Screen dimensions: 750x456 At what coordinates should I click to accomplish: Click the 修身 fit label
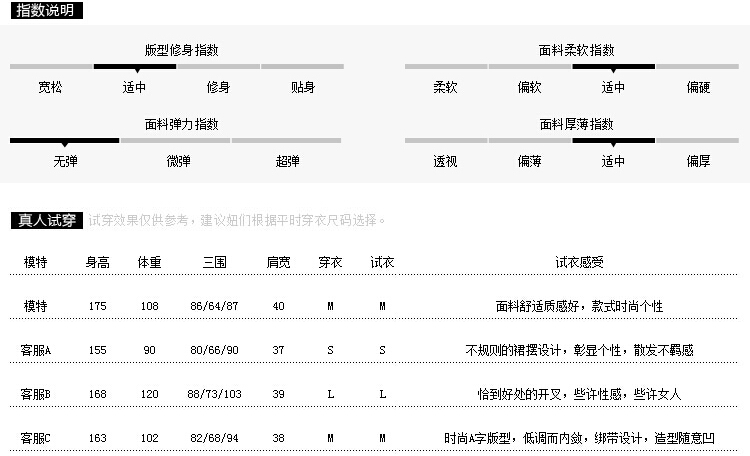[219, 87]
